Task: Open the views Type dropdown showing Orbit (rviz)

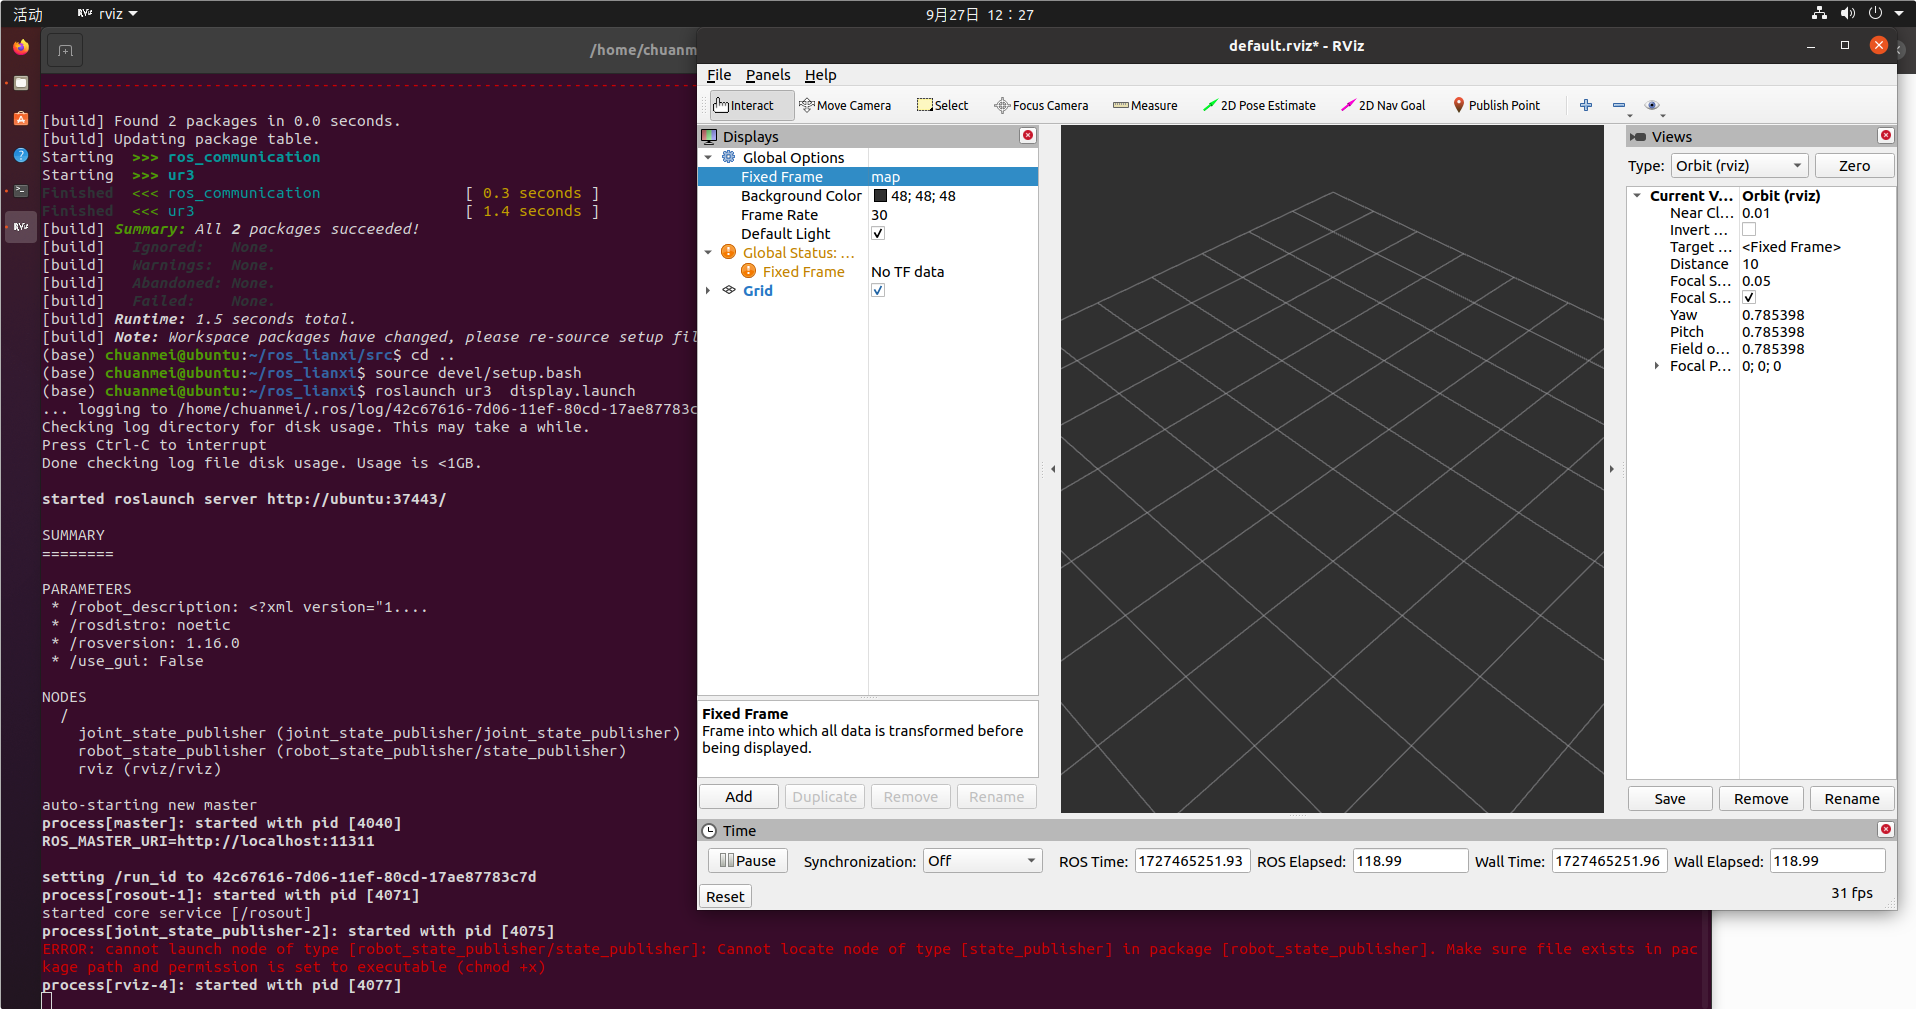Action: click(x=1739, y=165)
